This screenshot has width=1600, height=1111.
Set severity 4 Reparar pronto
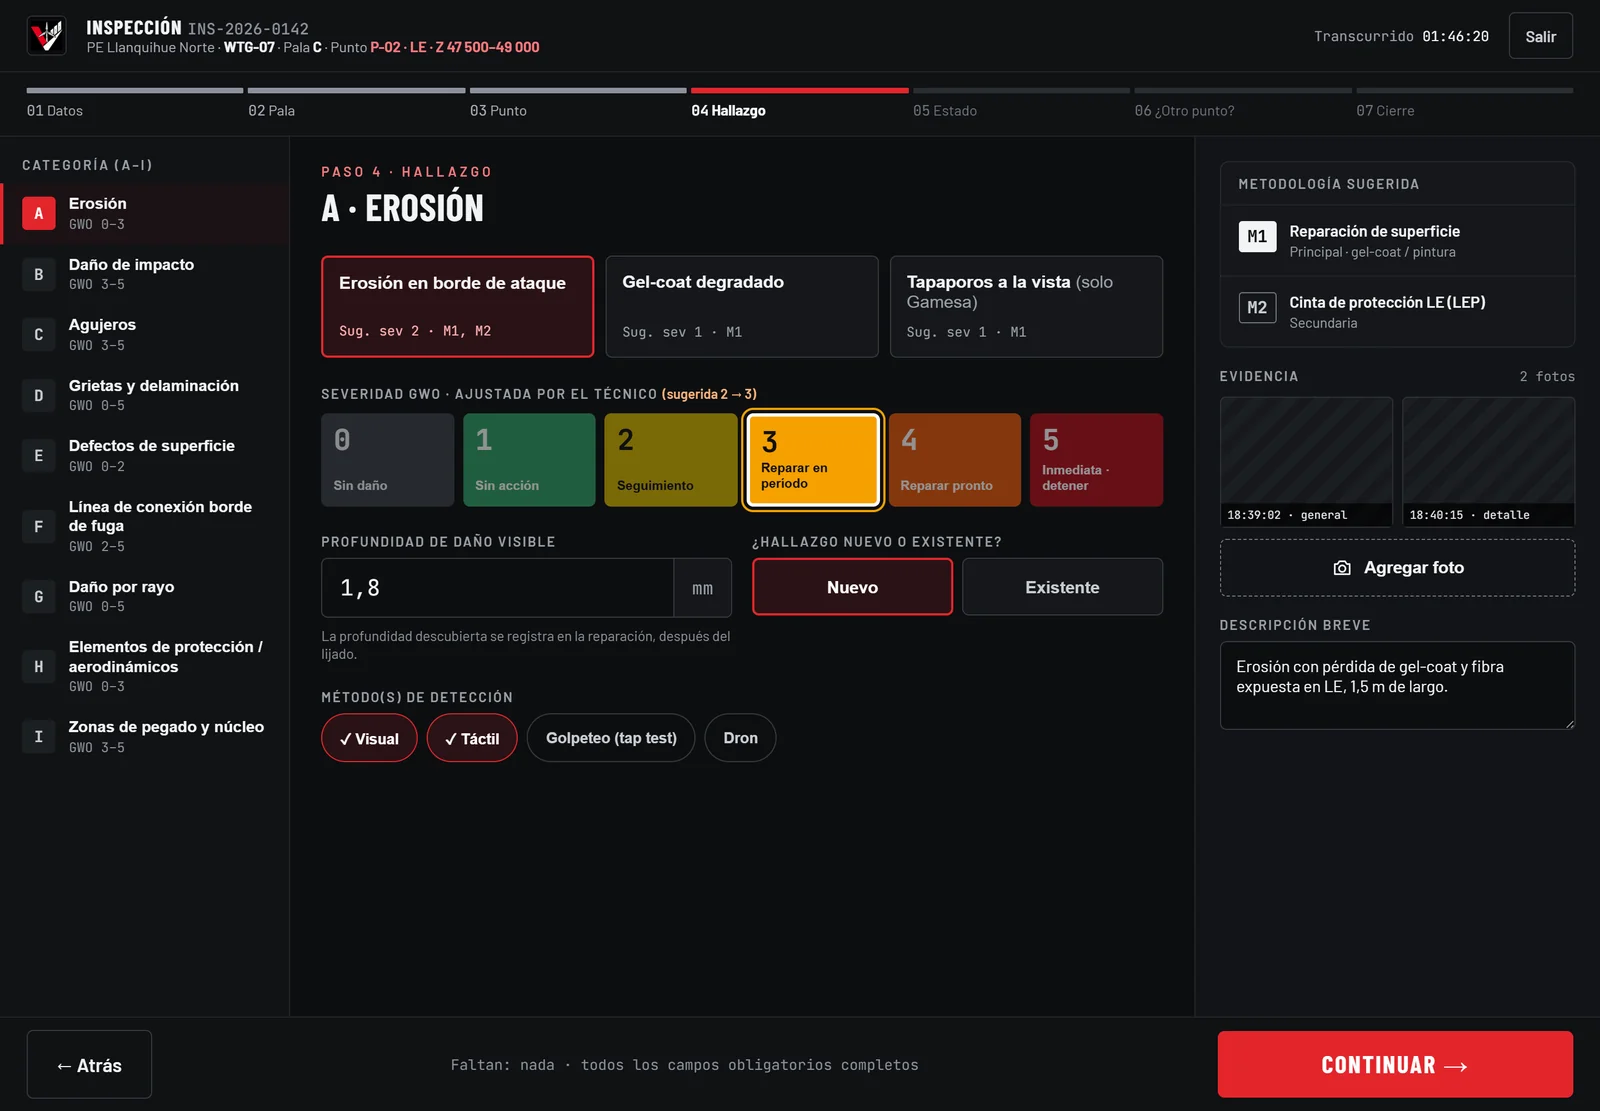[x=954, y=460]
